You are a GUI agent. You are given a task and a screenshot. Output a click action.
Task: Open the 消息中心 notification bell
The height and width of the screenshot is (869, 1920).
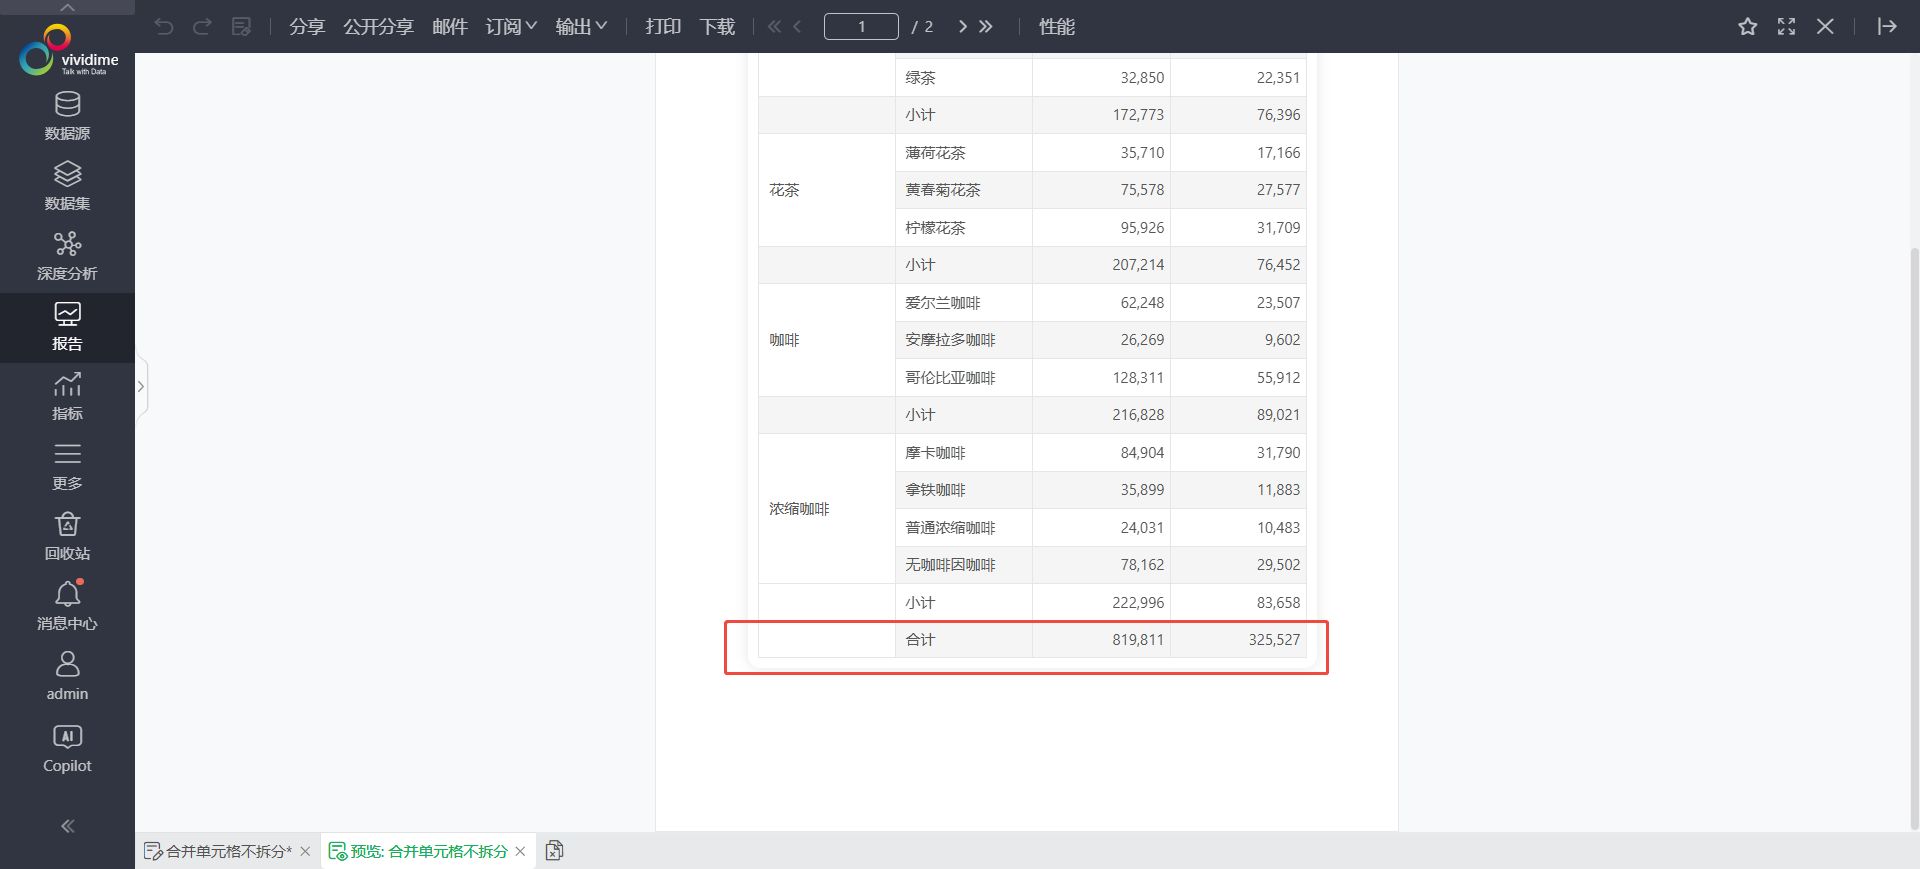(x=67, y=606)
